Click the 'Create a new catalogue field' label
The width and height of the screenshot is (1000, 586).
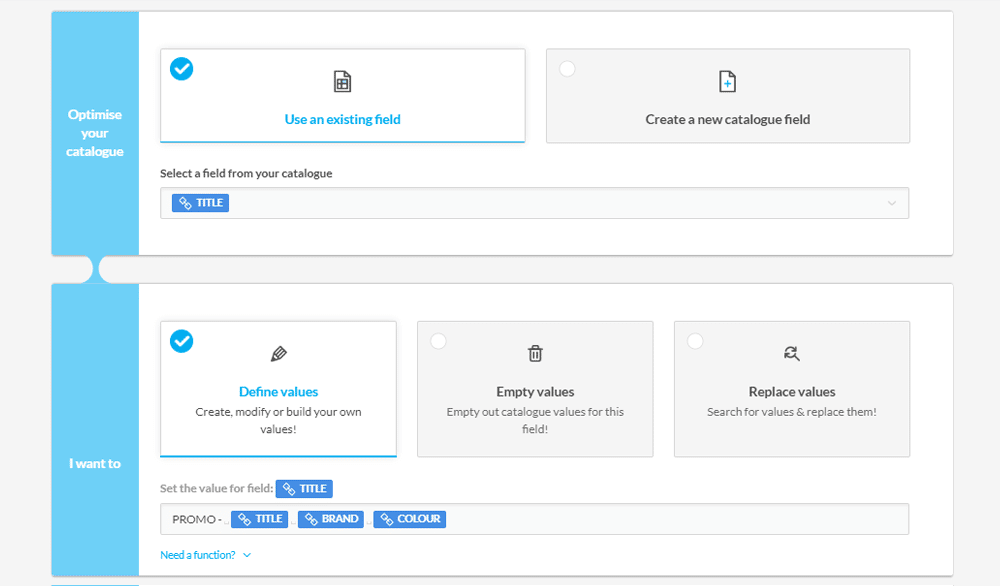(x=728, y=119)
